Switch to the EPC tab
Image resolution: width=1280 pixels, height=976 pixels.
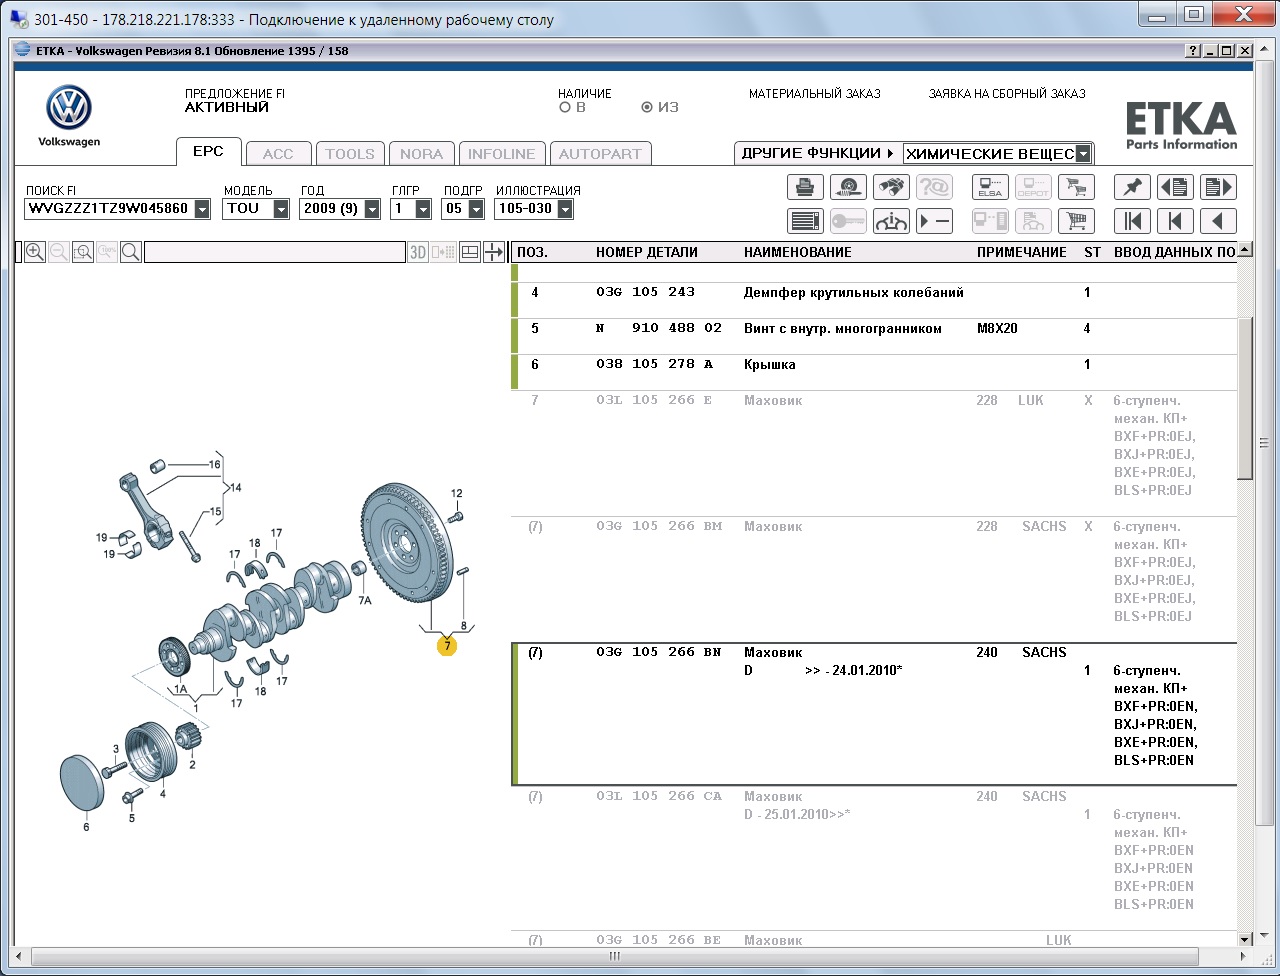[208, 152]
